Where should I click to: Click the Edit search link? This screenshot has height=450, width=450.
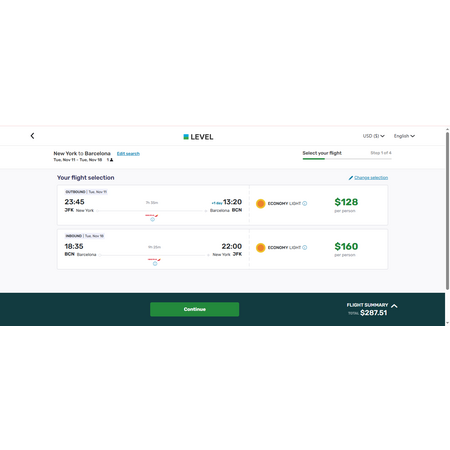click(x=128, y=154)
